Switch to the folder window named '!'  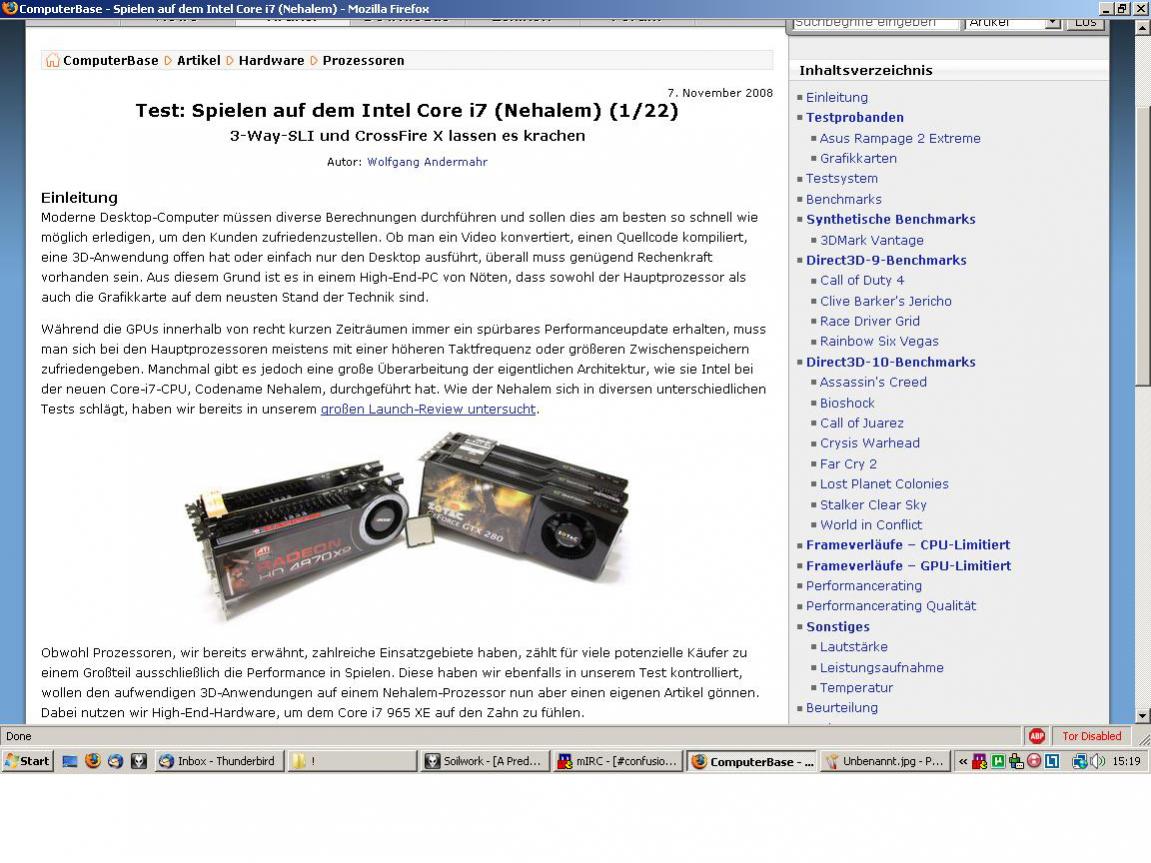[351, 761]
